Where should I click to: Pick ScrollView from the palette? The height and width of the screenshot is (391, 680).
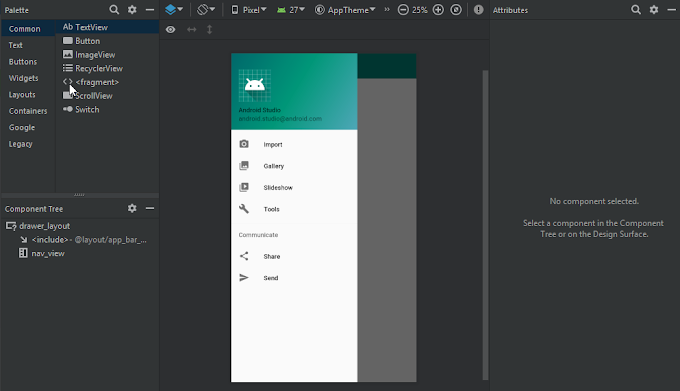tap(108, 96)
